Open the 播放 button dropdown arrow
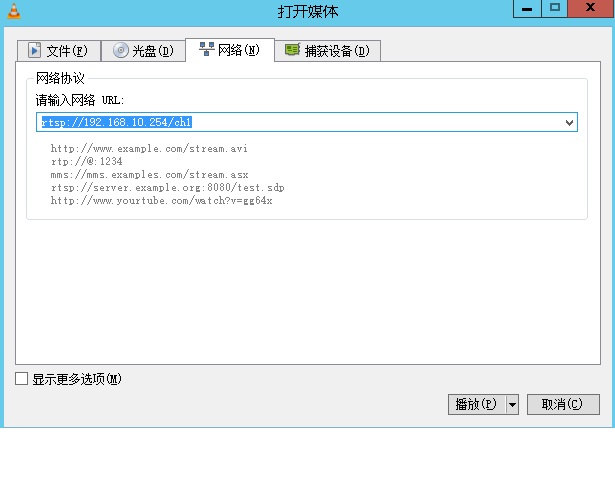 [512, 404]
